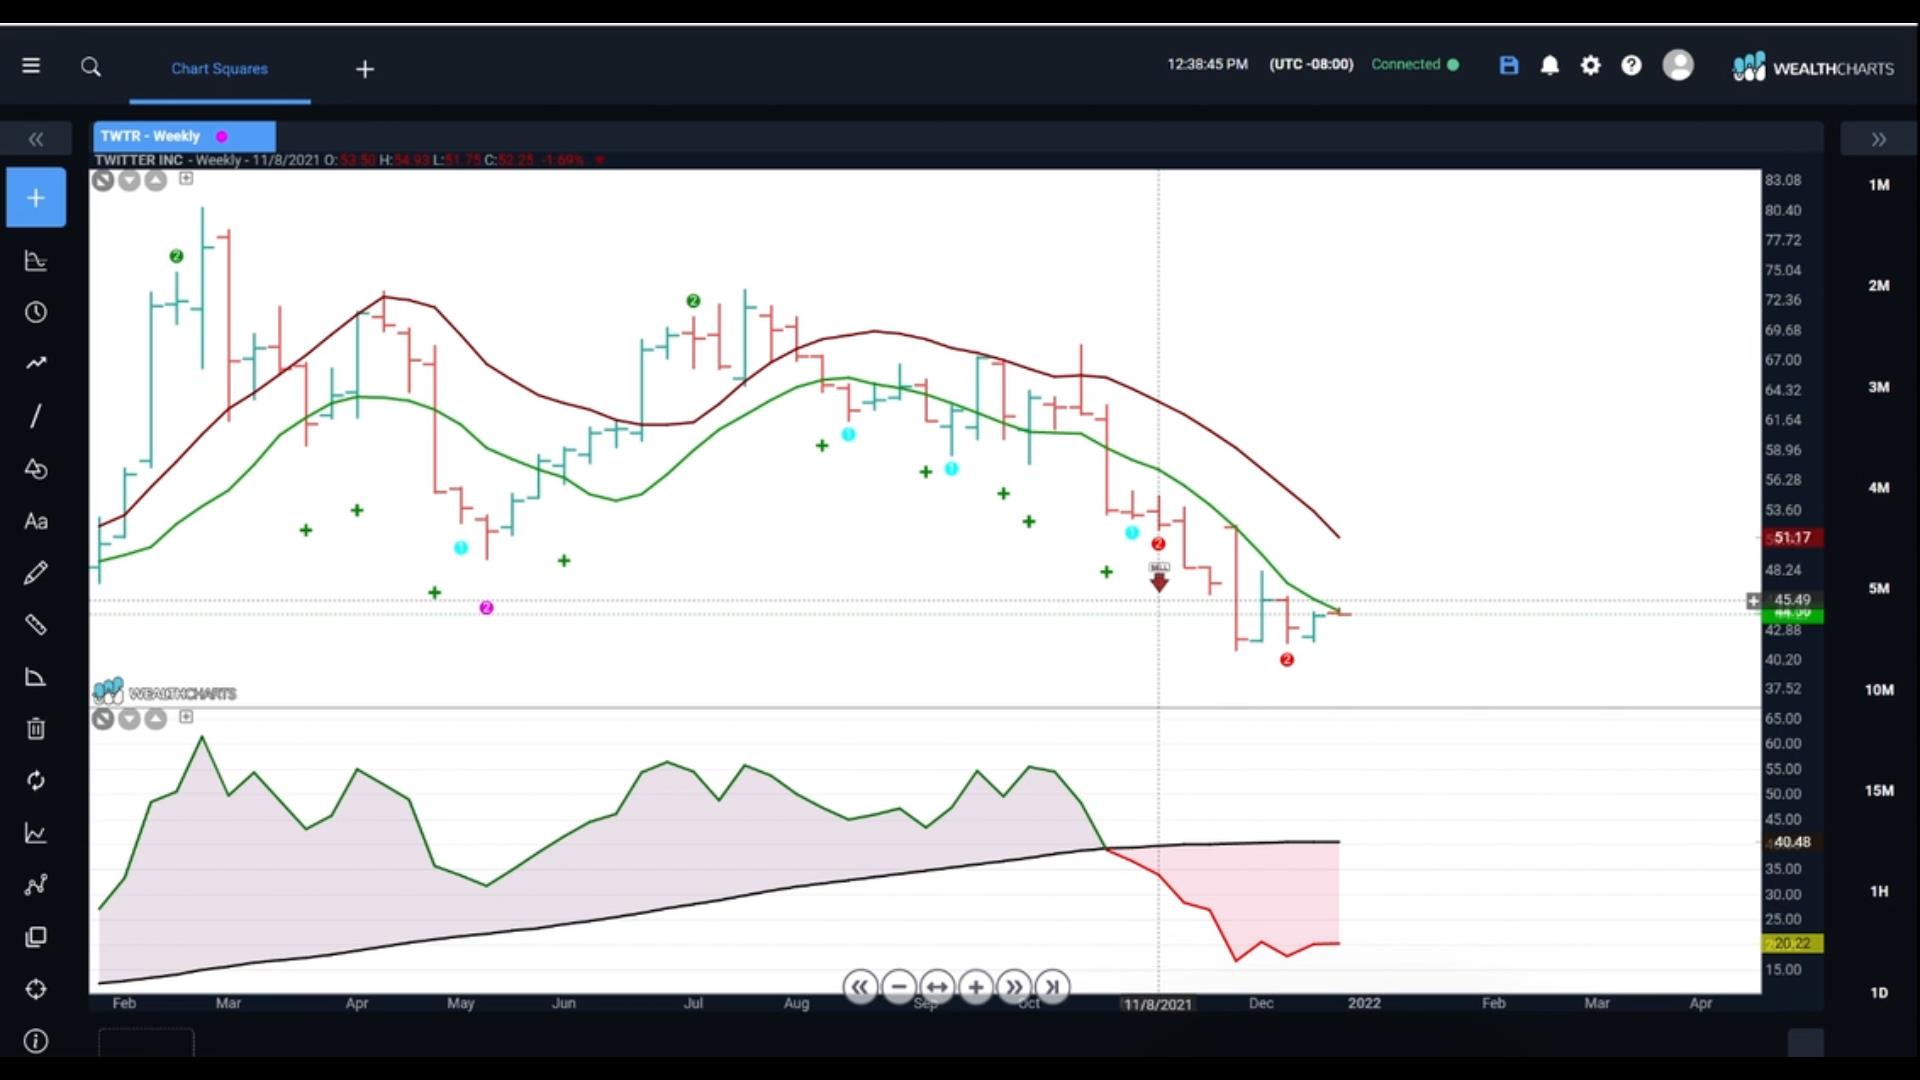Image resolution: width=1920 pixels, height=1080 pixels.
Task: Select the 4M timeframe
Action: [1879, 488]
